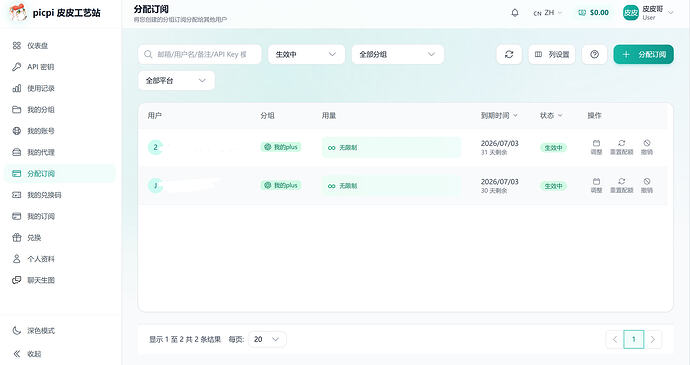Sort by the 到期时间 column header
Viewport: 690px width, 365px height.
499,115
